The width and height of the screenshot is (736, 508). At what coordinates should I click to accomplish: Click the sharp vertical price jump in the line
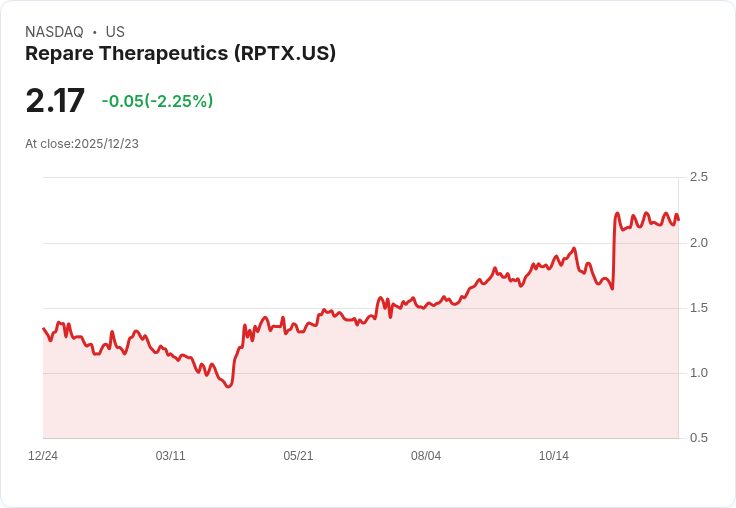[x=614, y=251]
